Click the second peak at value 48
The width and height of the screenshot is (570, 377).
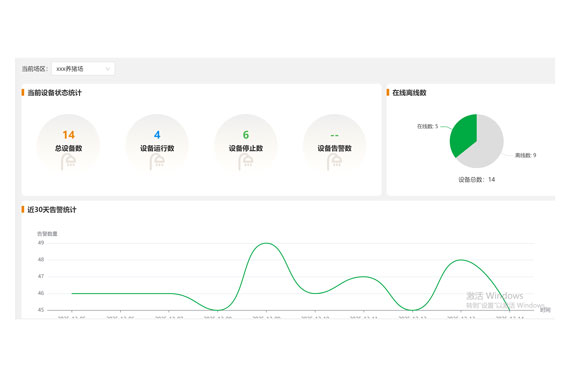(461, 260)
